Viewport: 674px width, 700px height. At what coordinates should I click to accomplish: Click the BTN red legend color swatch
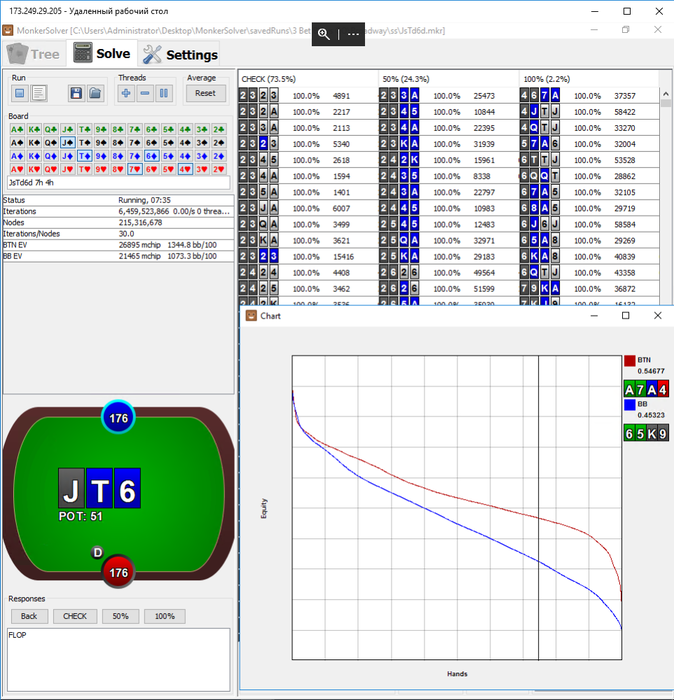pos(629,361)
